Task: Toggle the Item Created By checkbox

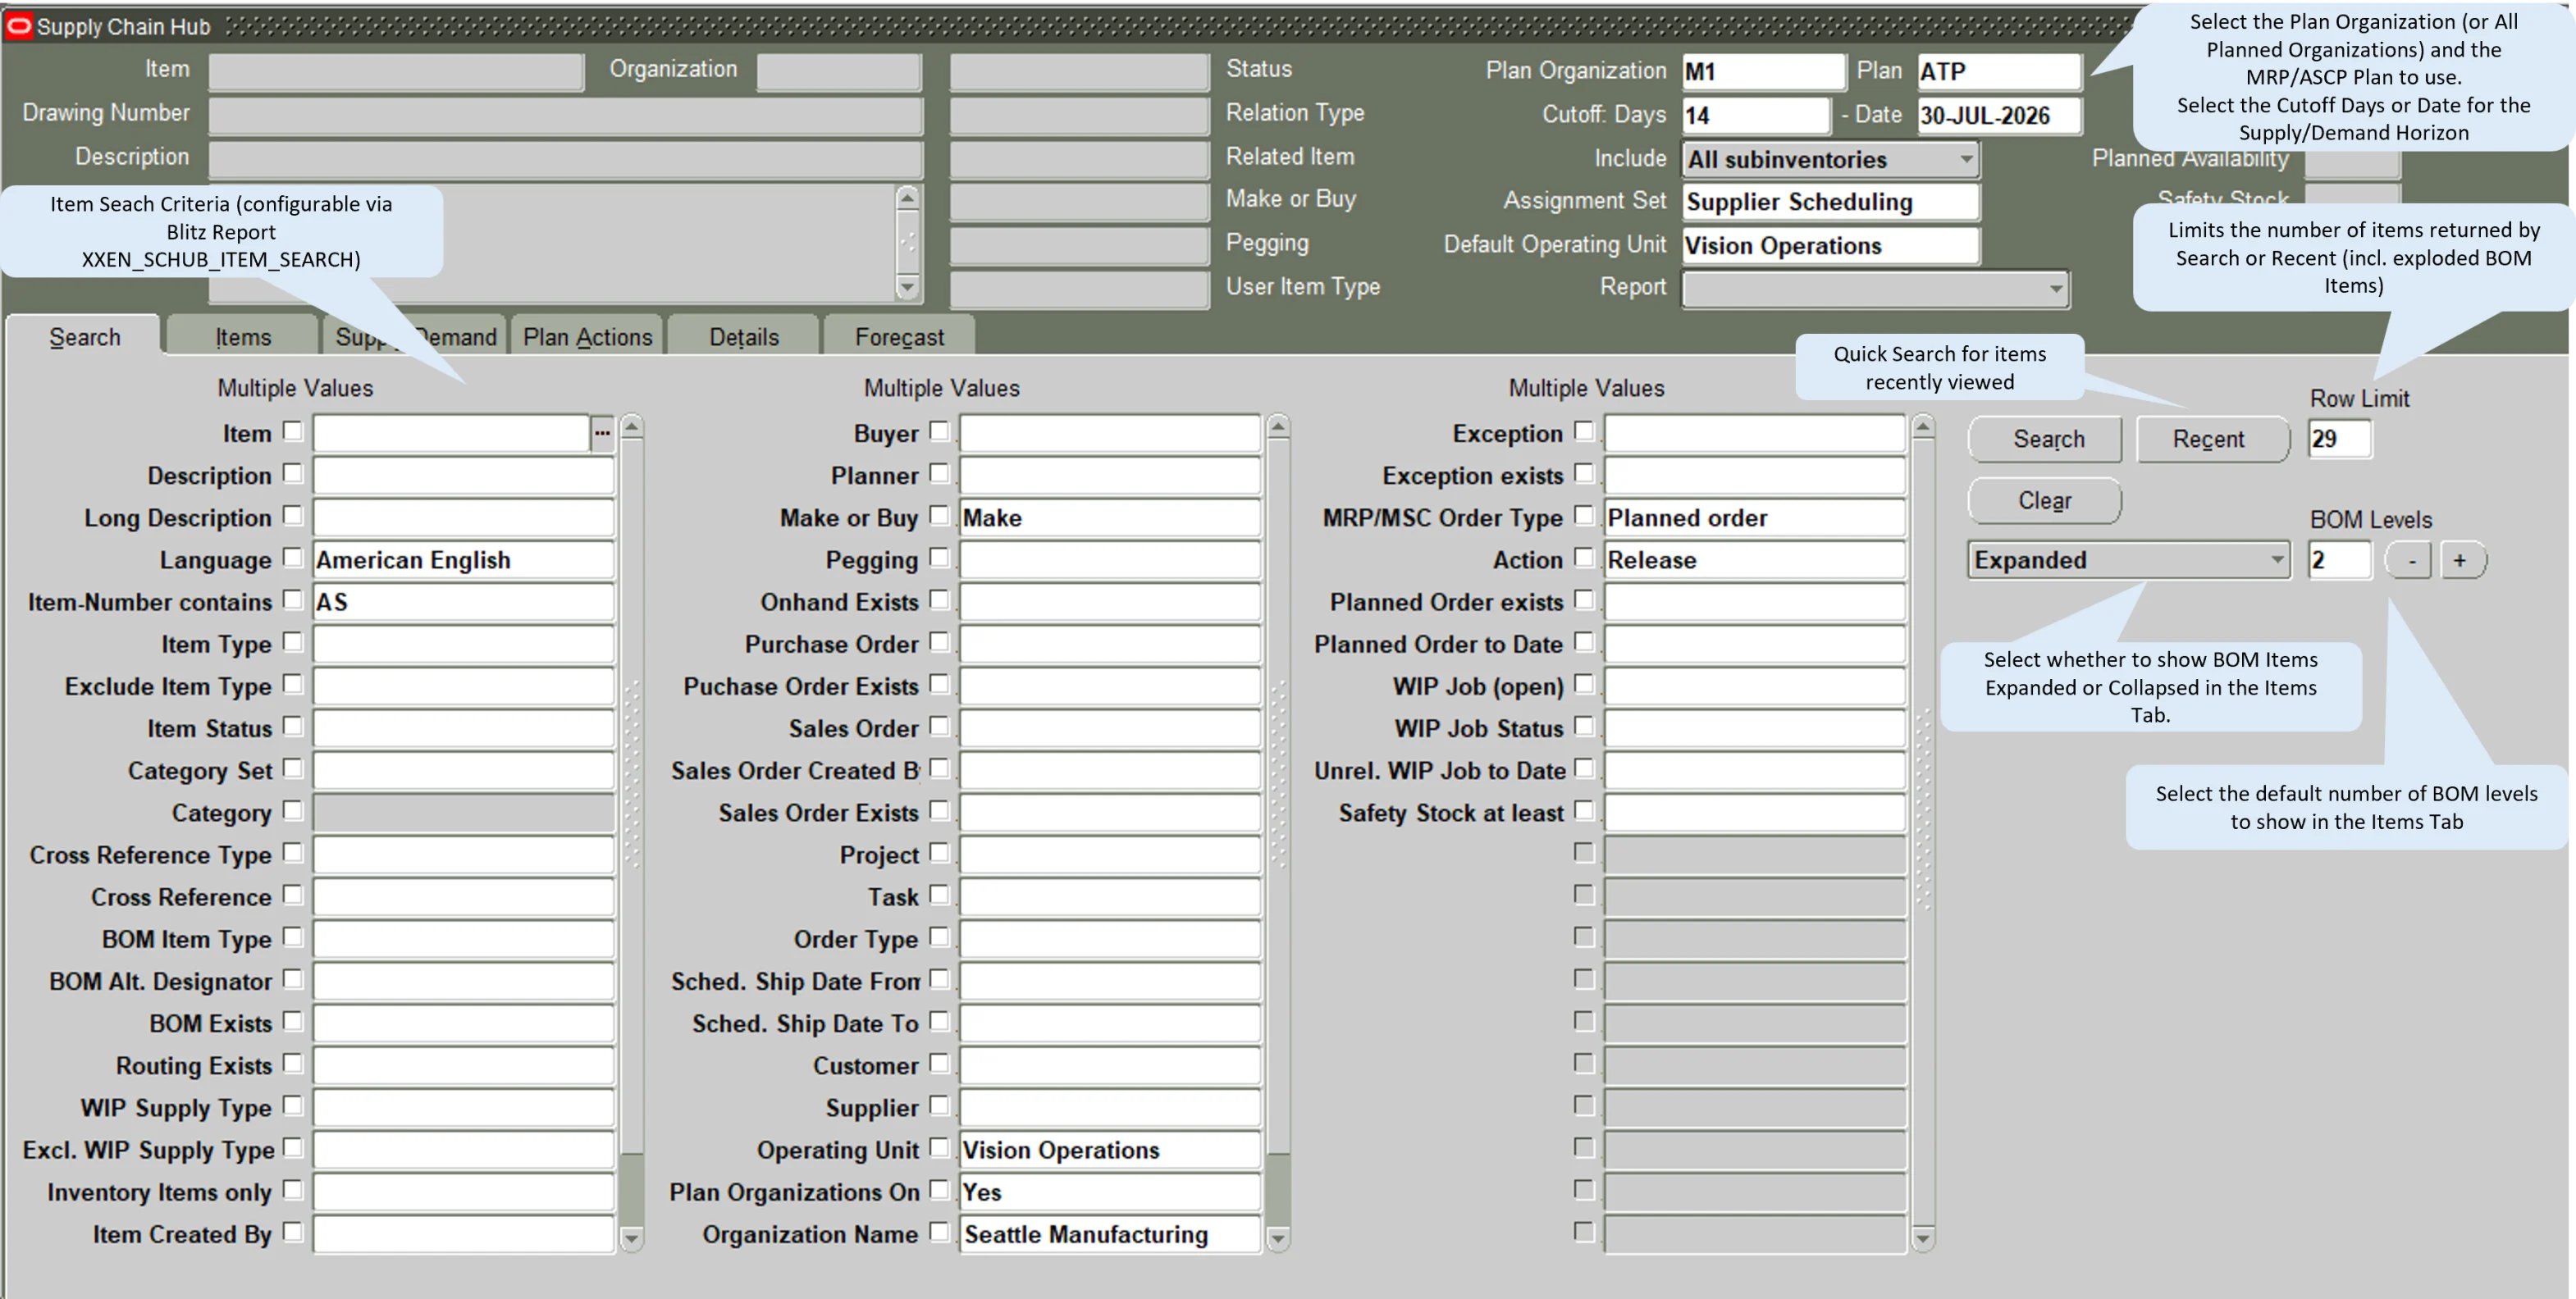Action: (292, 1231)
